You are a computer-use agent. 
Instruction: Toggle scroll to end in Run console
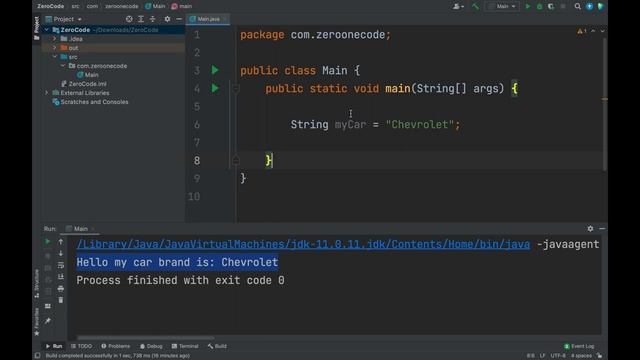(61, 277)
